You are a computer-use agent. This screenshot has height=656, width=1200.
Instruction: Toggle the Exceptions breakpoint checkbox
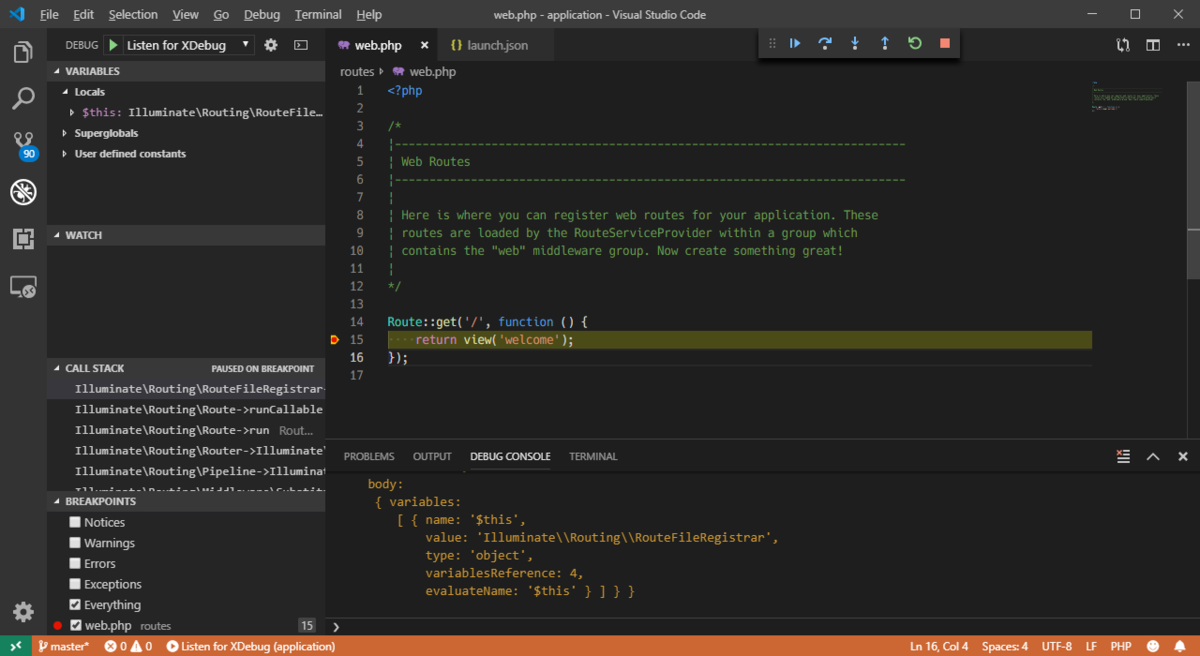coord(75,584)
